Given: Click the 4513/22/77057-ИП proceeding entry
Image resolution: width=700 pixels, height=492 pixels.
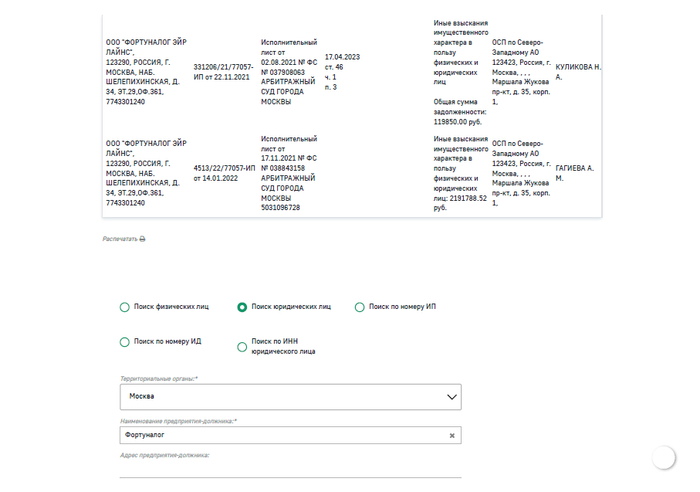Looking at the screenshot, I should tap(223, 174).
